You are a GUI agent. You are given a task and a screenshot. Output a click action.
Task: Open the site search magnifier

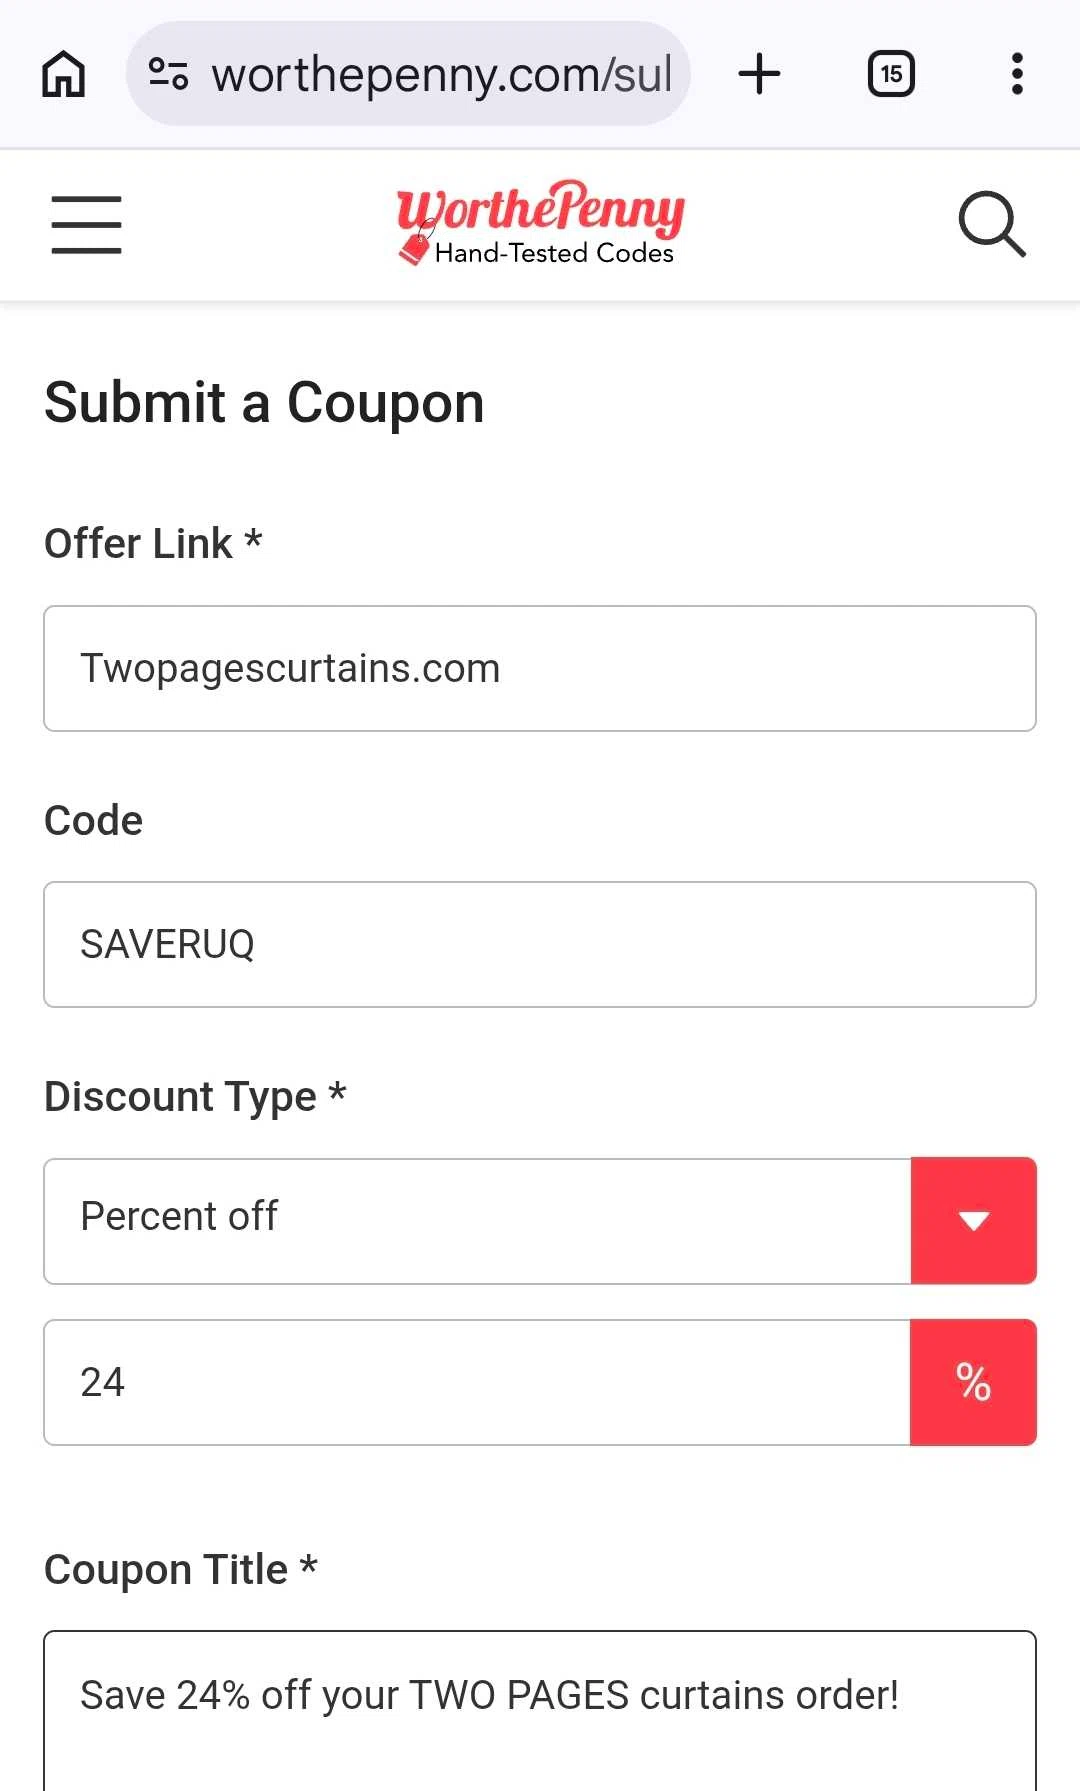(x=991, y=224)
